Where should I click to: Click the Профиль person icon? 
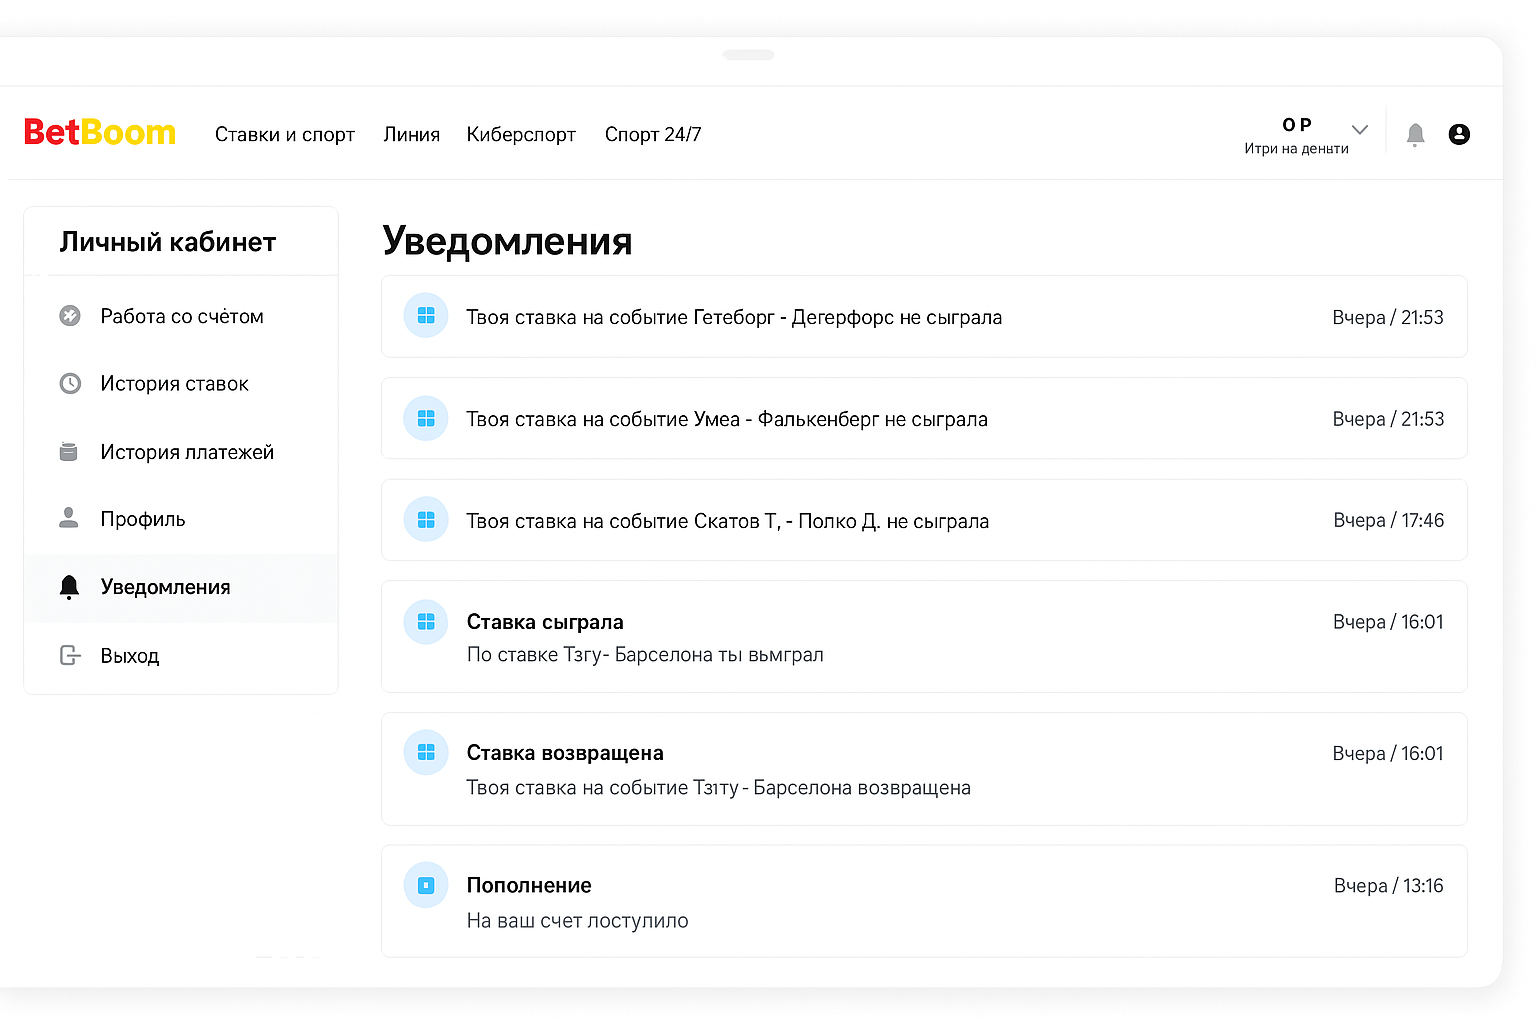69,518
